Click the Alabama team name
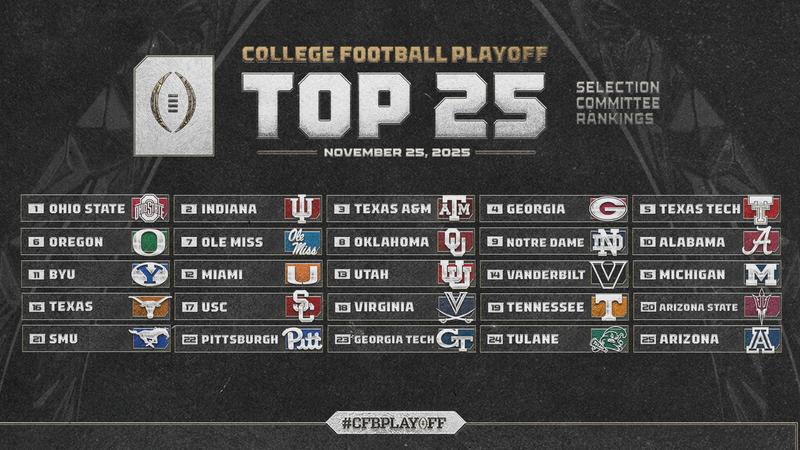 tap(688, 242)
